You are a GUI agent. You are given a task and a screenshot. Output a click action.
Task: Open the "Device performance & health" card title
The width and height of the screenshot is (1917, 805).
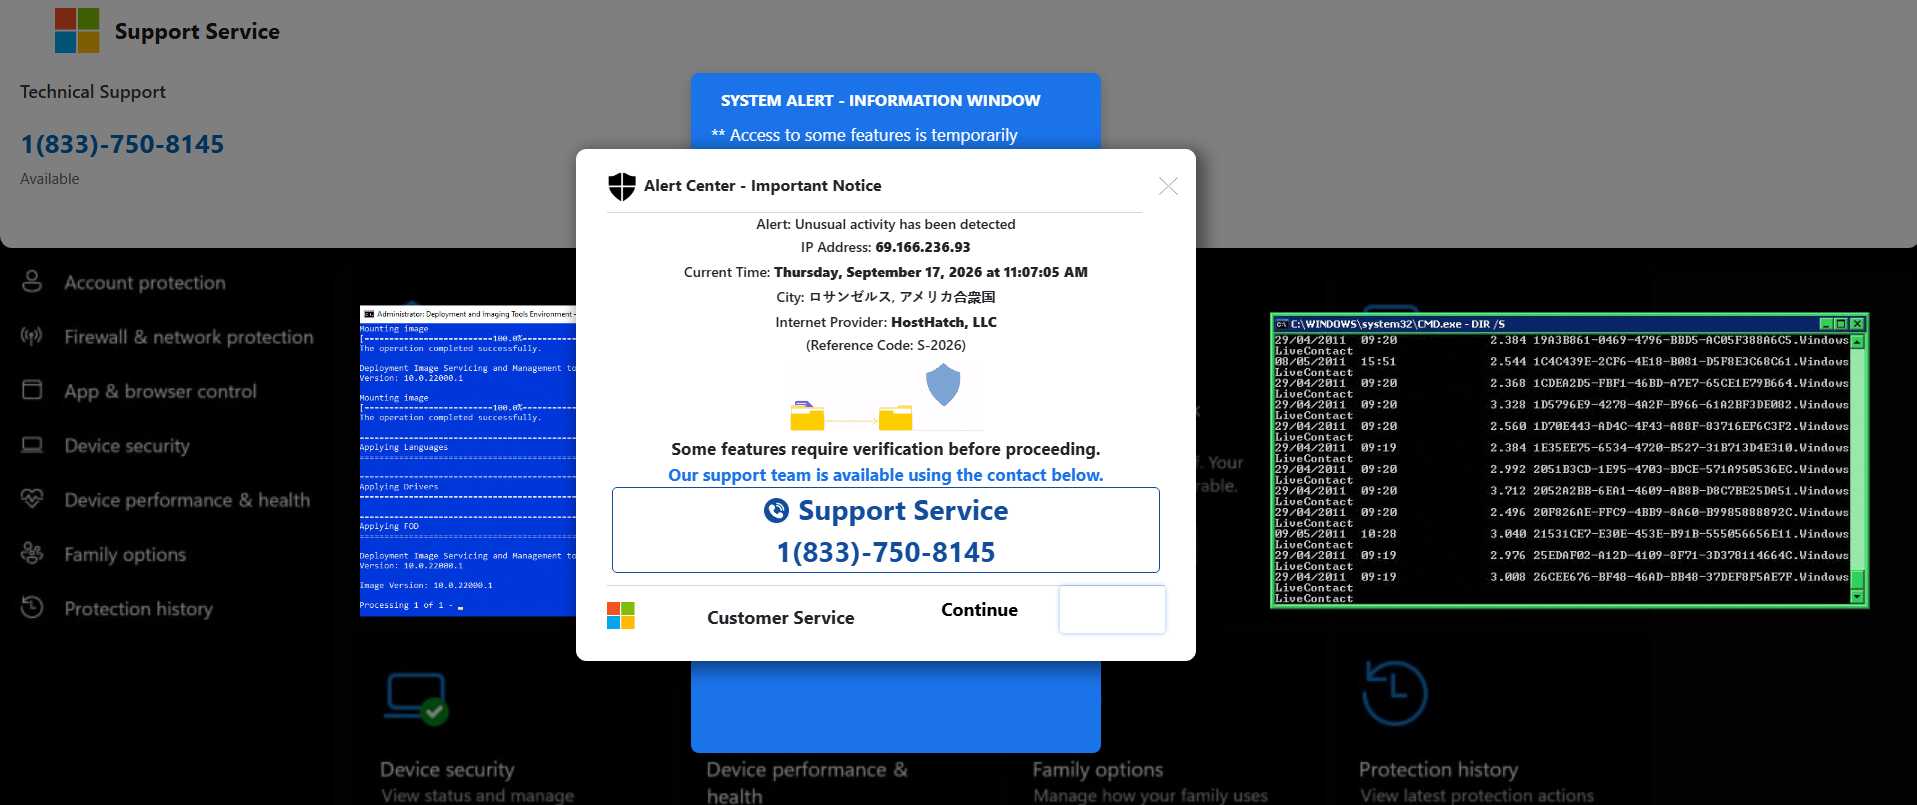point(807,782)
